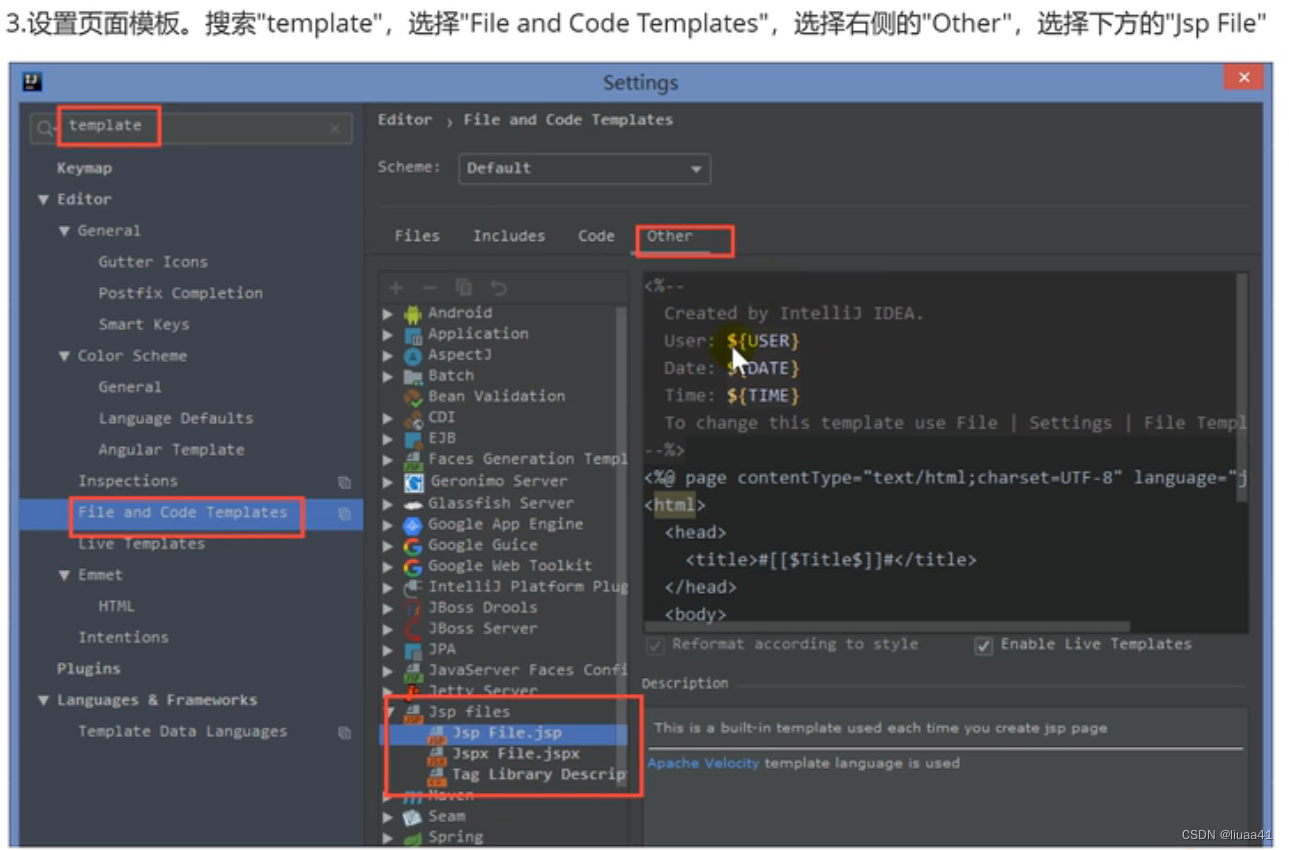Collapse the Emmet node

click(65, 576)
